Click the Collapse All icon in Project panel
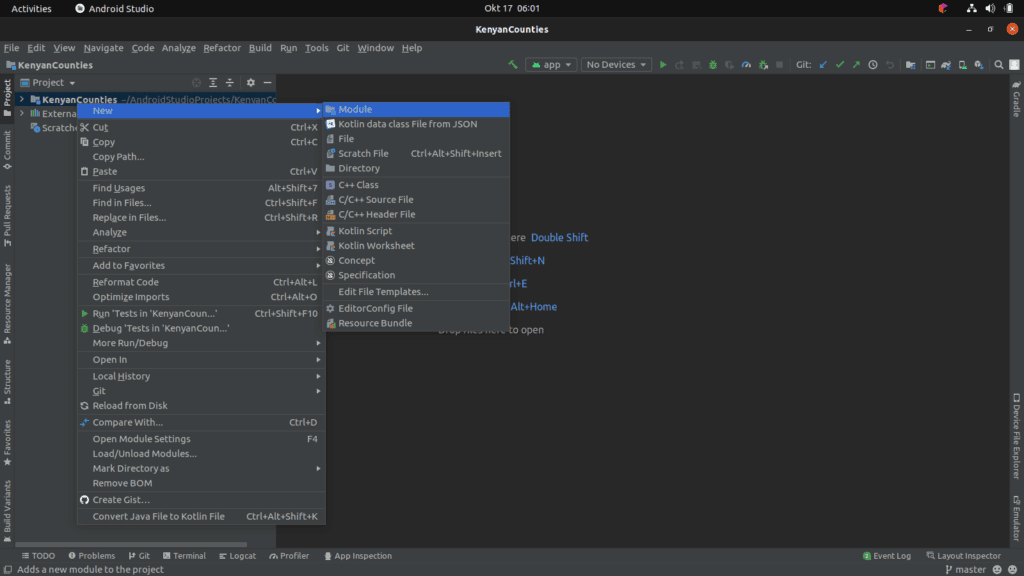This screenshot has height=576, width=1024. (x=230, y=83)
